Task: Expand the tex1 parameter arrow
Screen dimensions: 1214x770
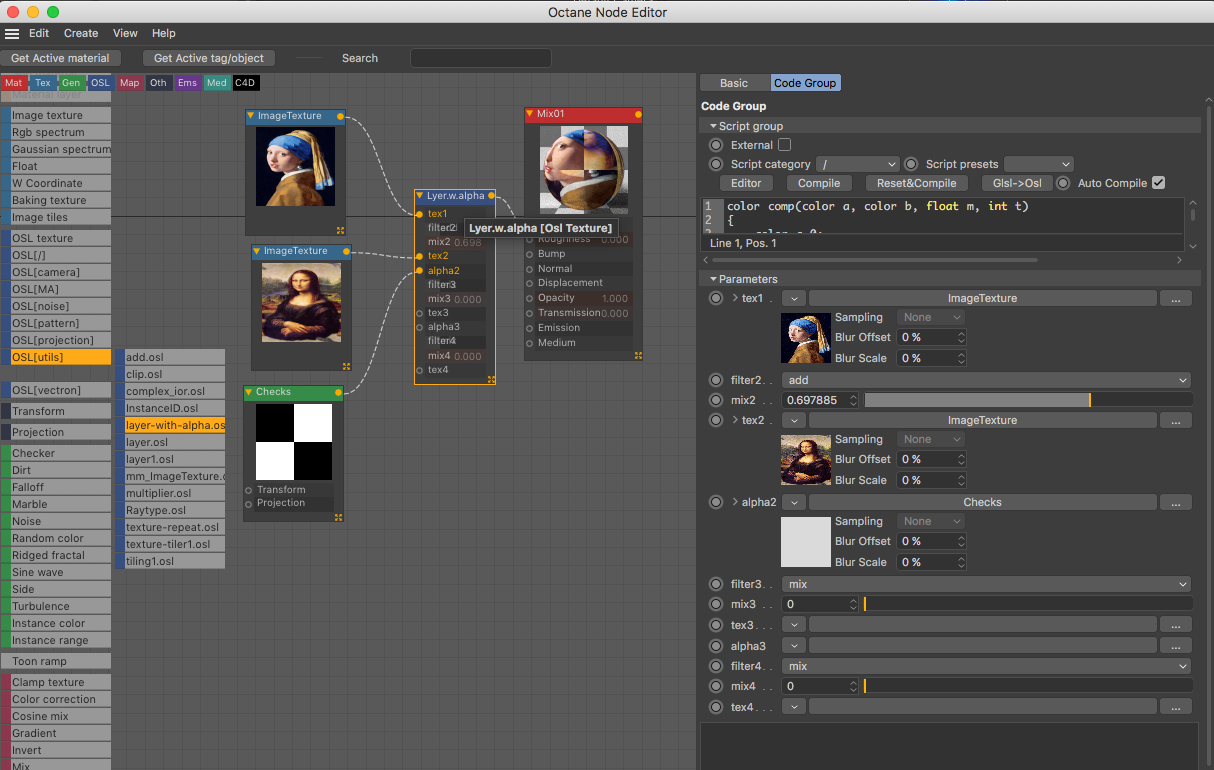Action: point(736,298)
